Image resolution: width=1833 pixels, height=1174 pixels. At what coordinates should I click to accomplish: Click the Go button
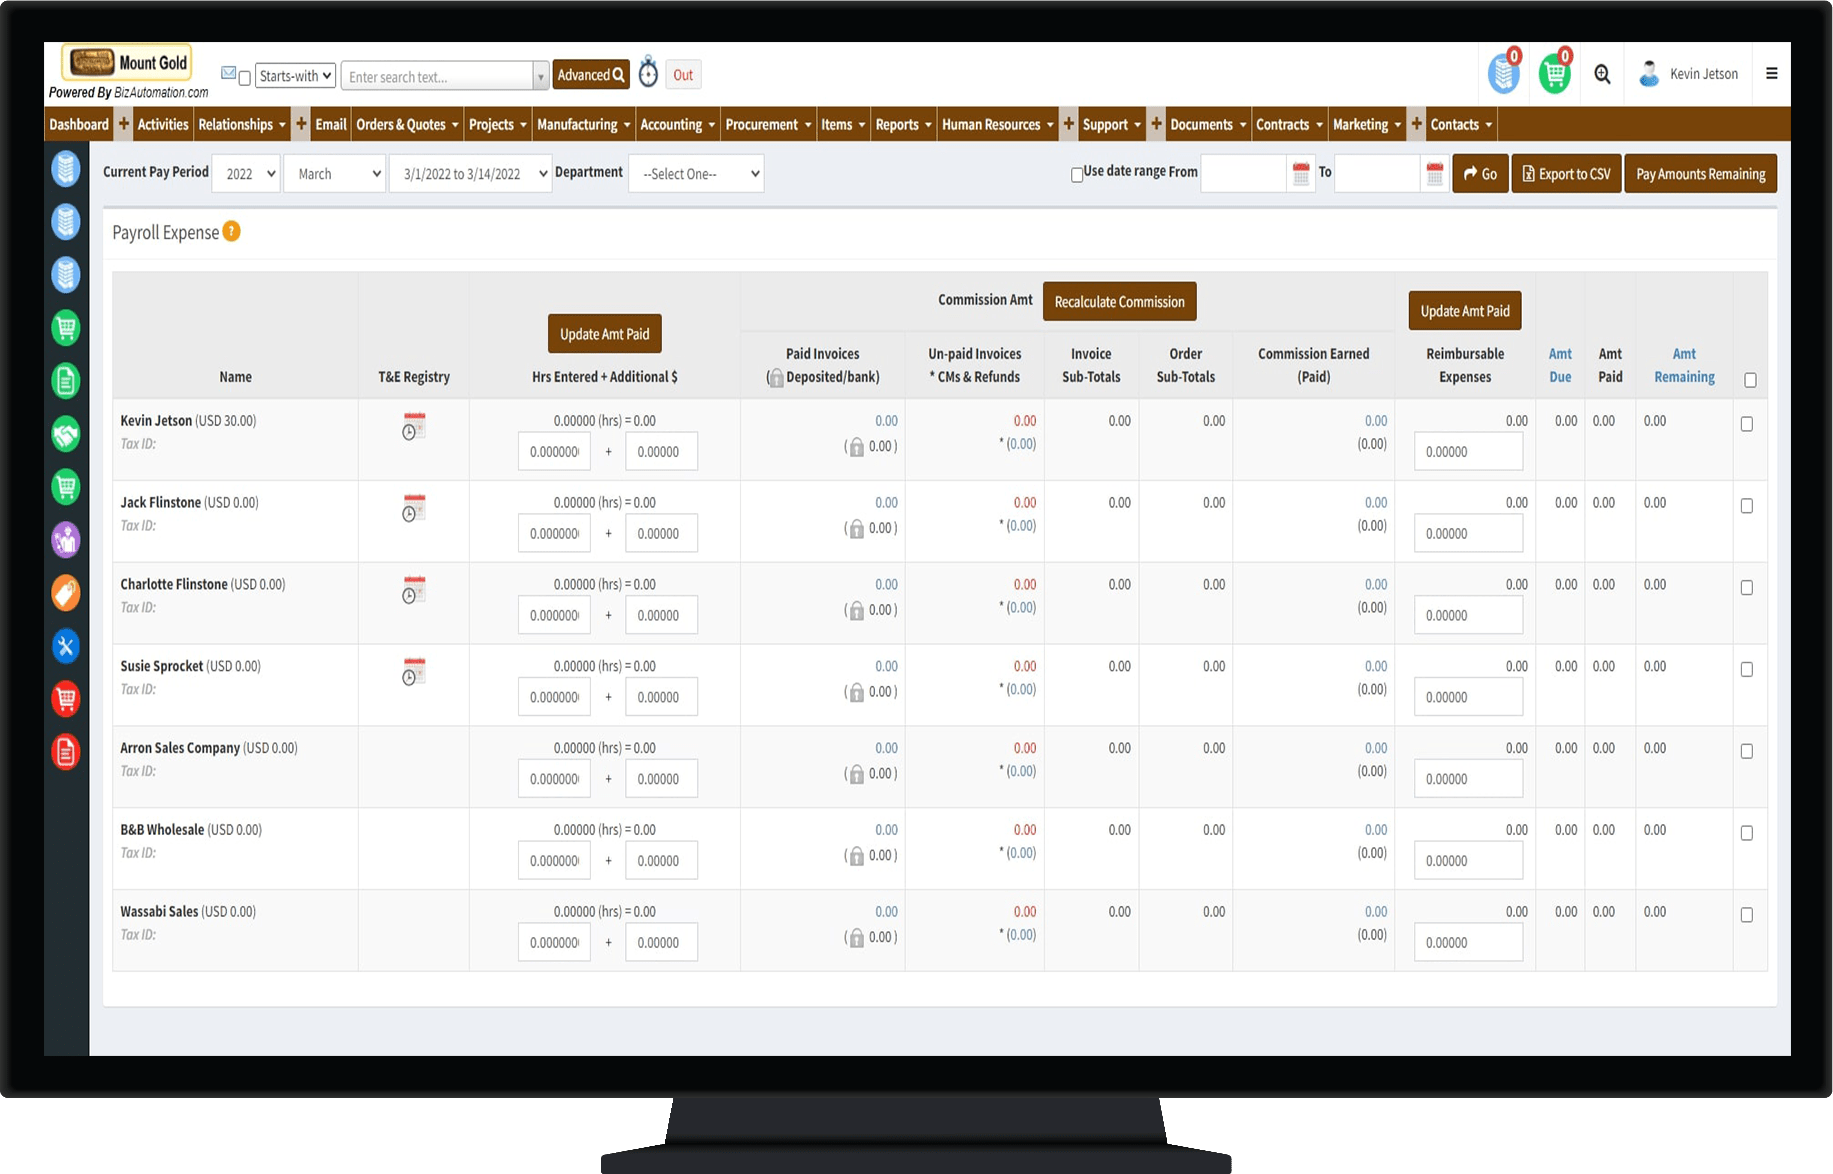coord(1480,174)
